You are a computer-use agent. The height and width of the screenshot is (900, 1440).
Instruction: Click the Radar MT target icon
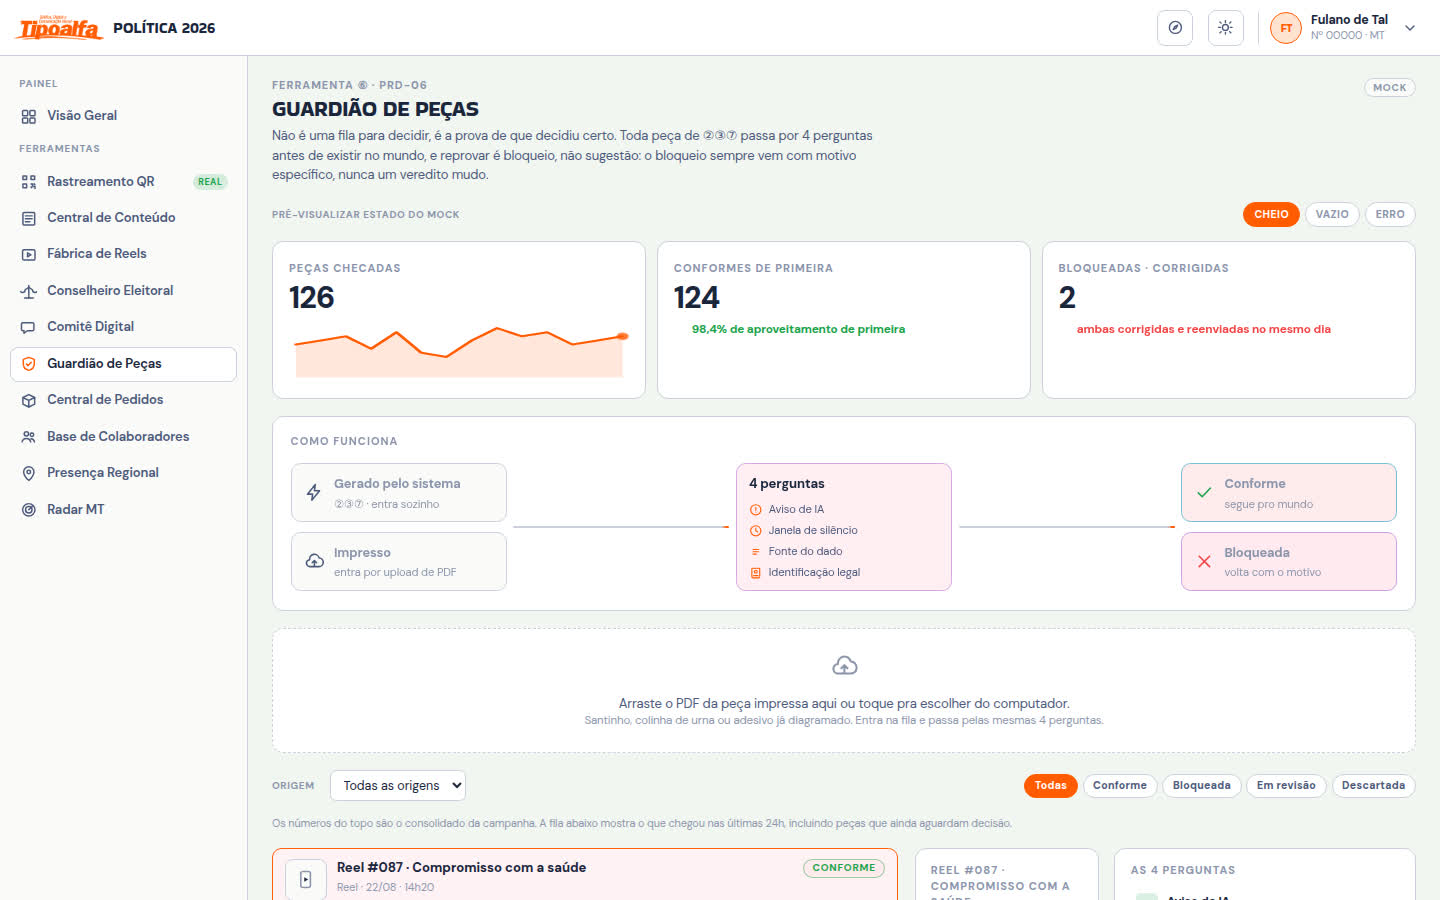pyautogui.click(x=28, y=510)
